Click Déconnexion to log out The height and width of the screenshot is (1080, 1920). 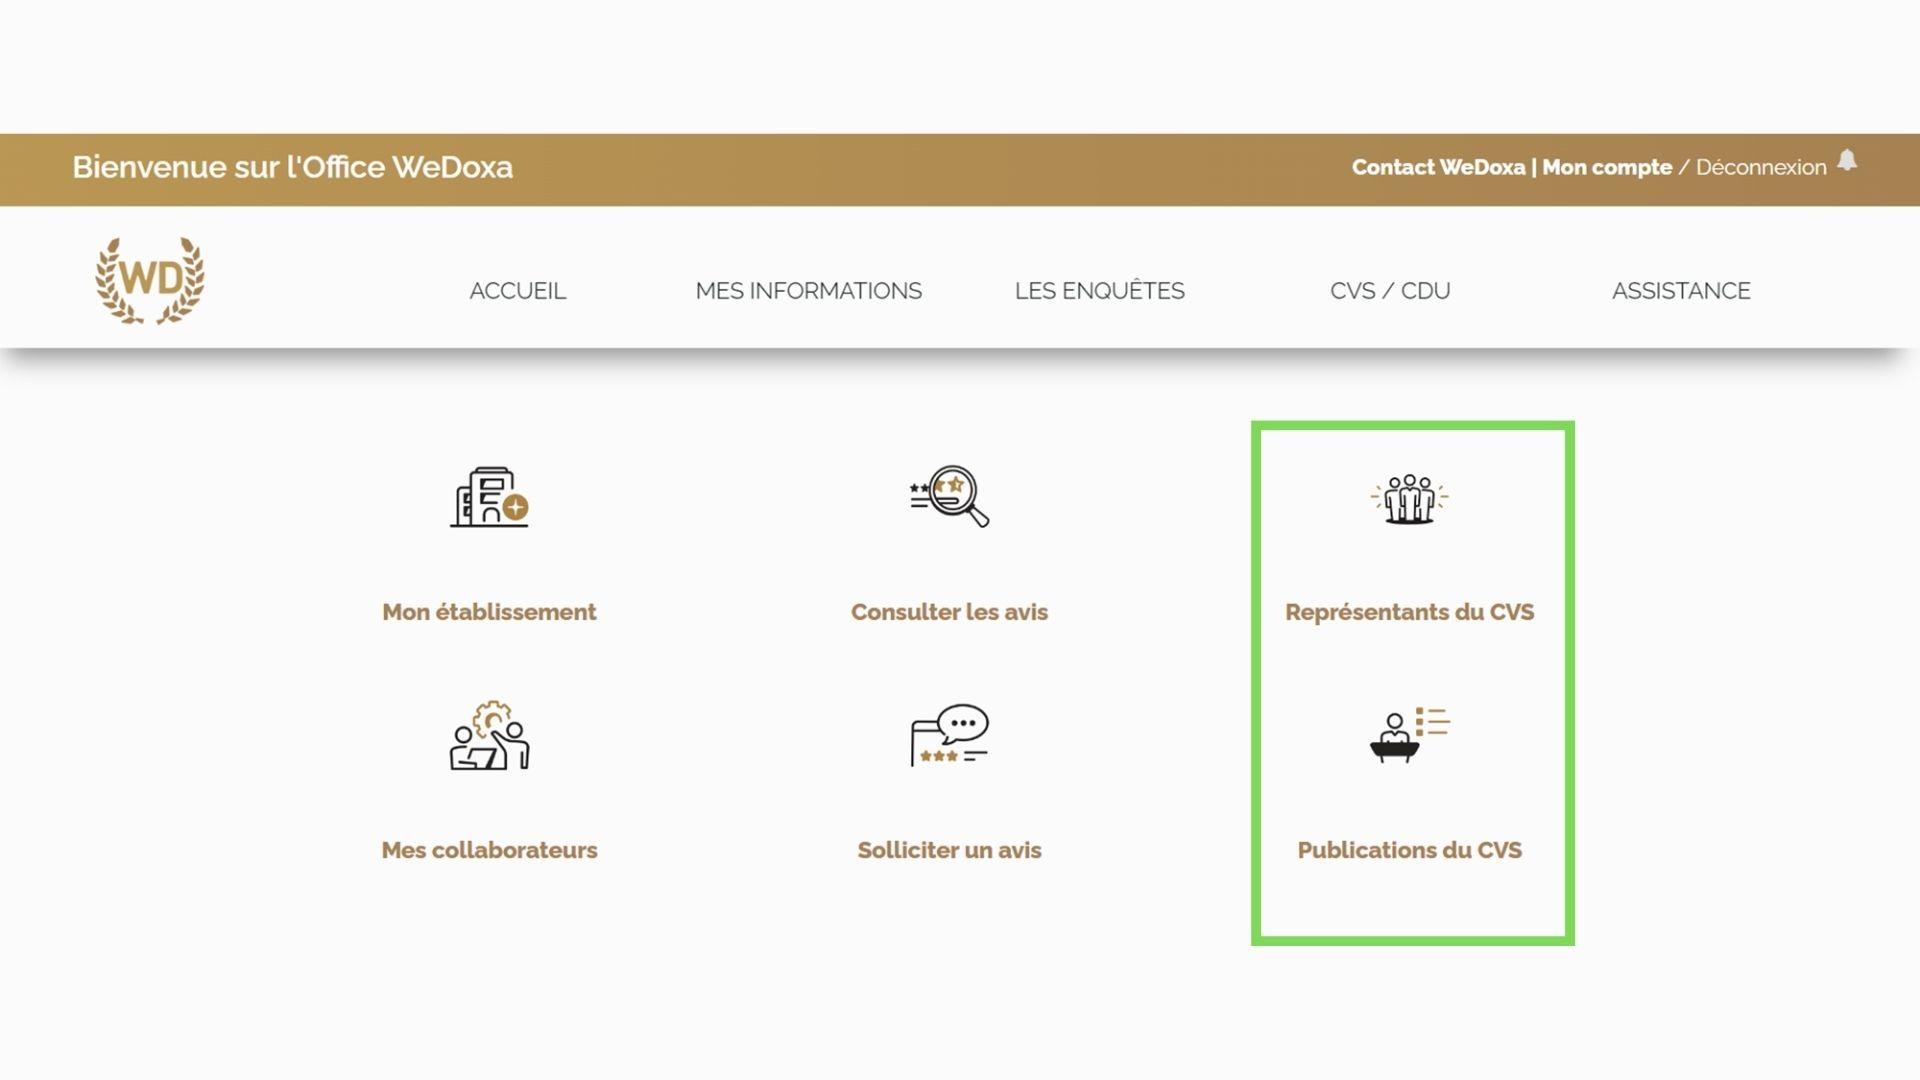(x=1760, y=167)
